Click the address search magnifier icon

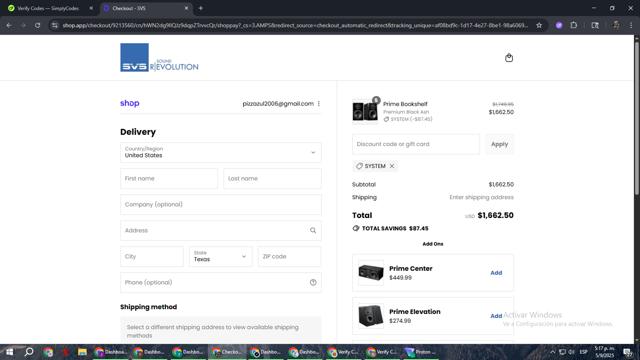313,231
